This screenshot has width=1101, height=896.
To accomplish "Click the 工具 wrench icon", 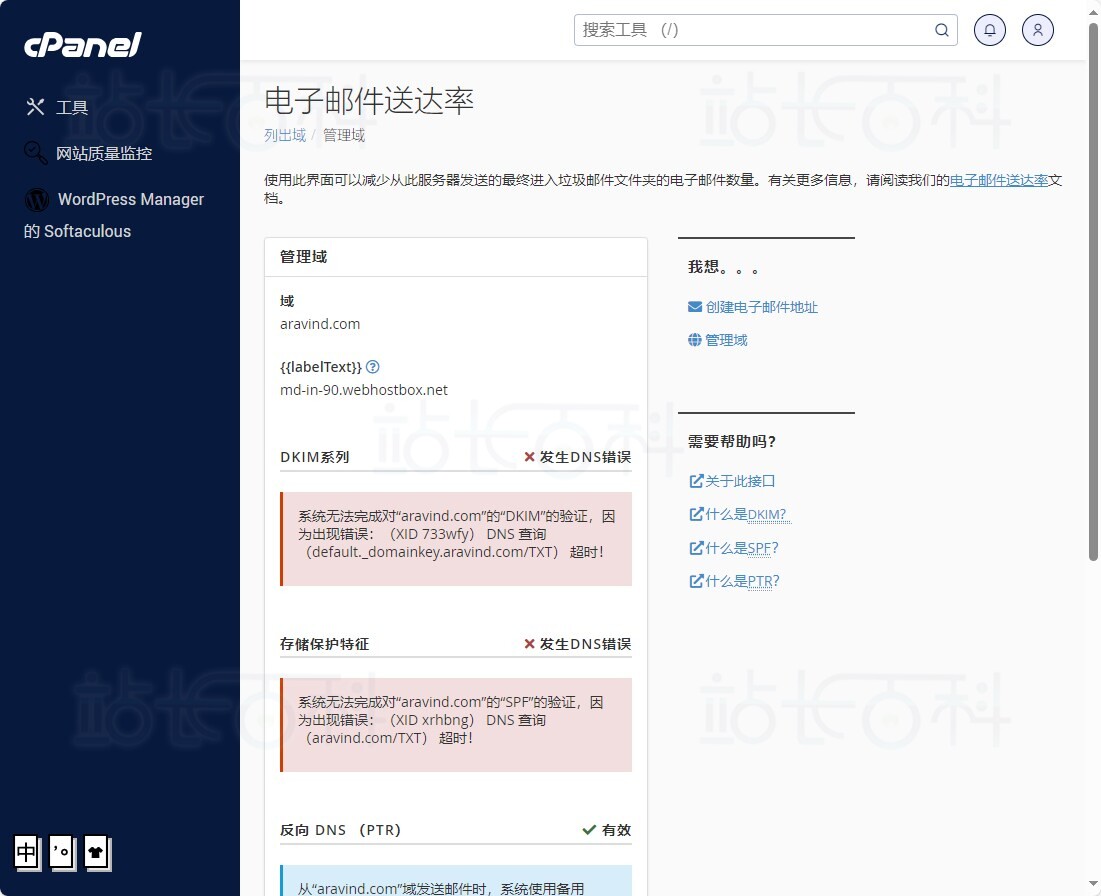I will pos(36,107).
